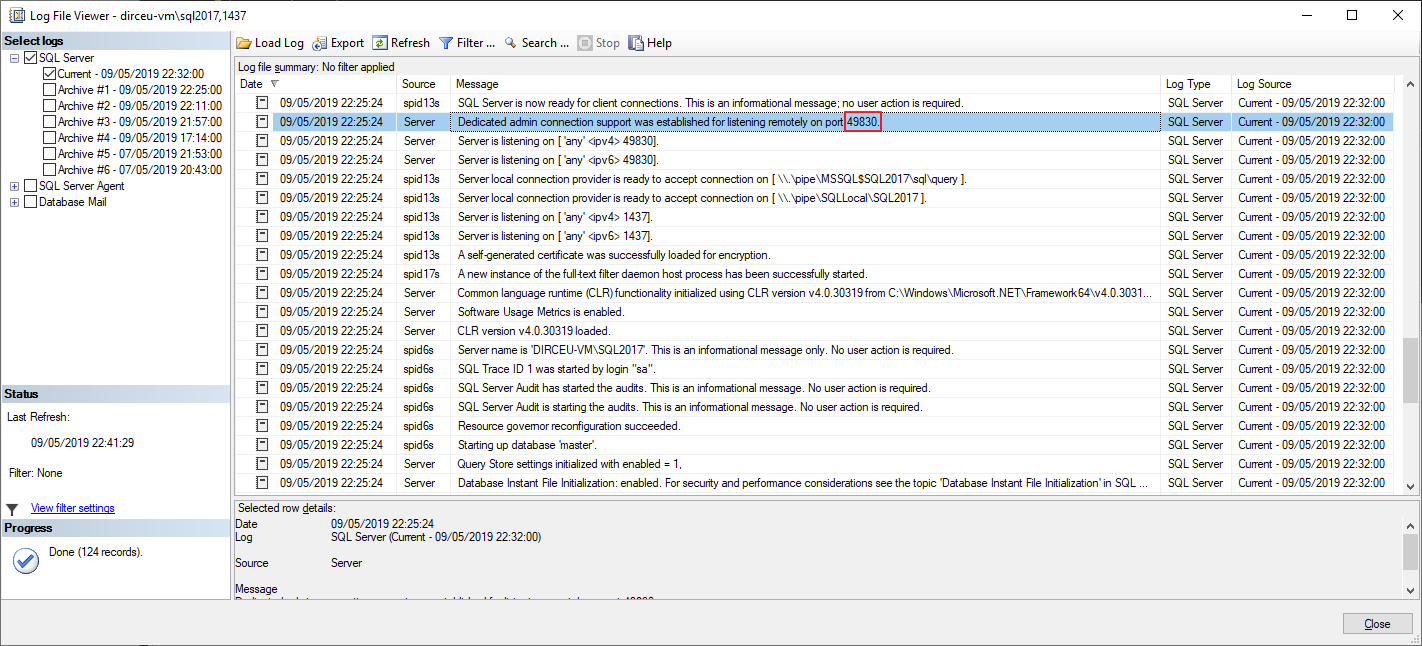Select full-text filter daemon host process row
Screen dimensions: 1422x646
[x=815, y=274]
